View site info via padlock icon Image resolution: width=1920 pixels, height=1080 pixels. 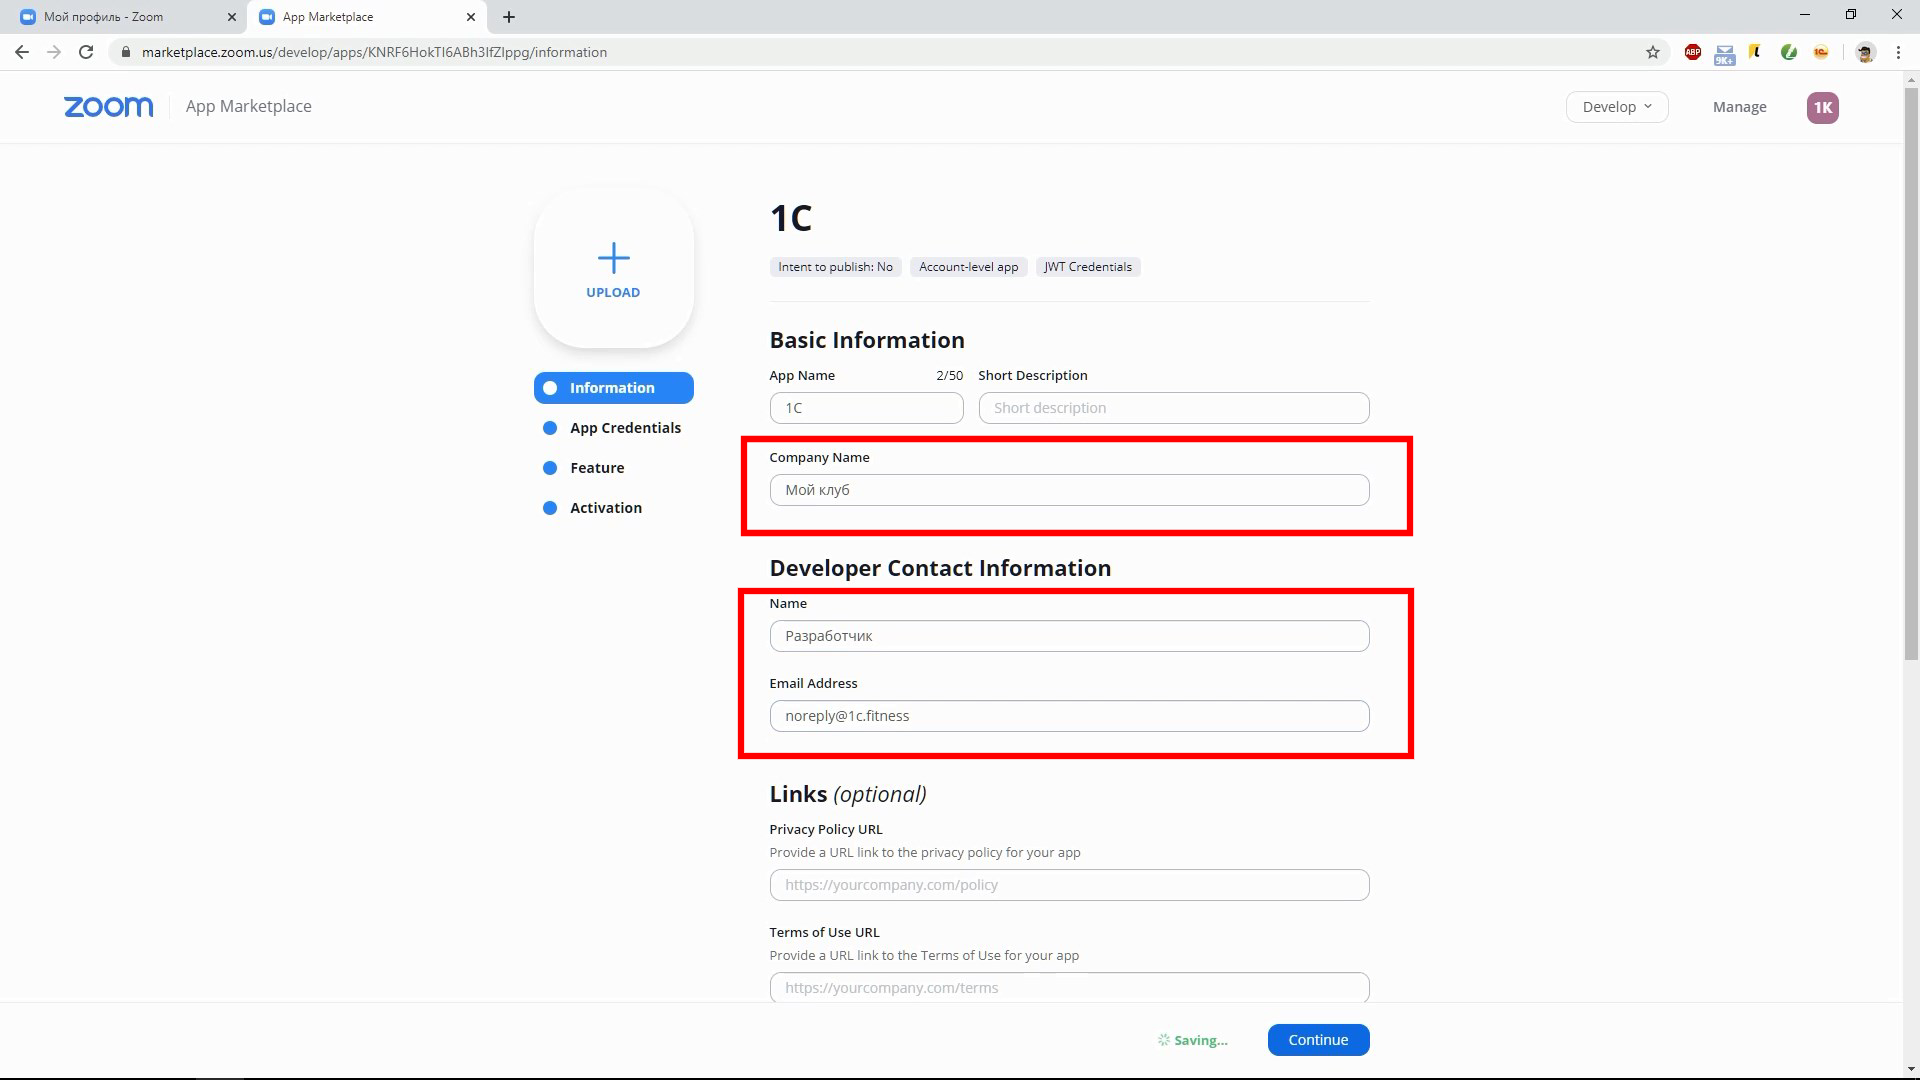(x=125, y=52)
